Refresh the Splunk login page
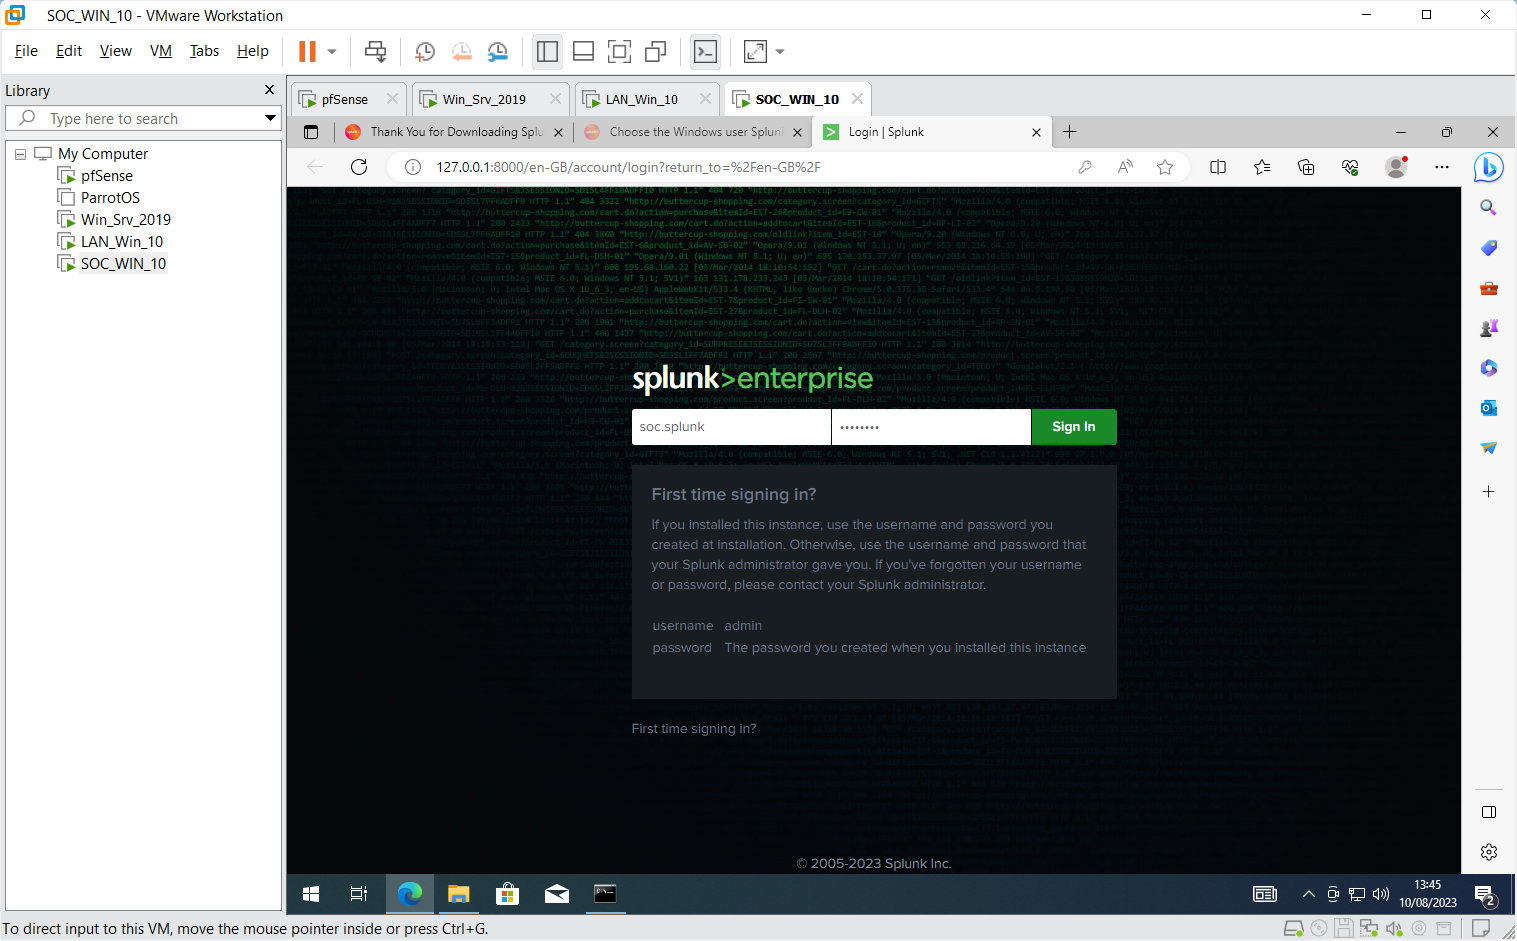The width and height of the screenshot is (1517, 941). click(359, 167)
